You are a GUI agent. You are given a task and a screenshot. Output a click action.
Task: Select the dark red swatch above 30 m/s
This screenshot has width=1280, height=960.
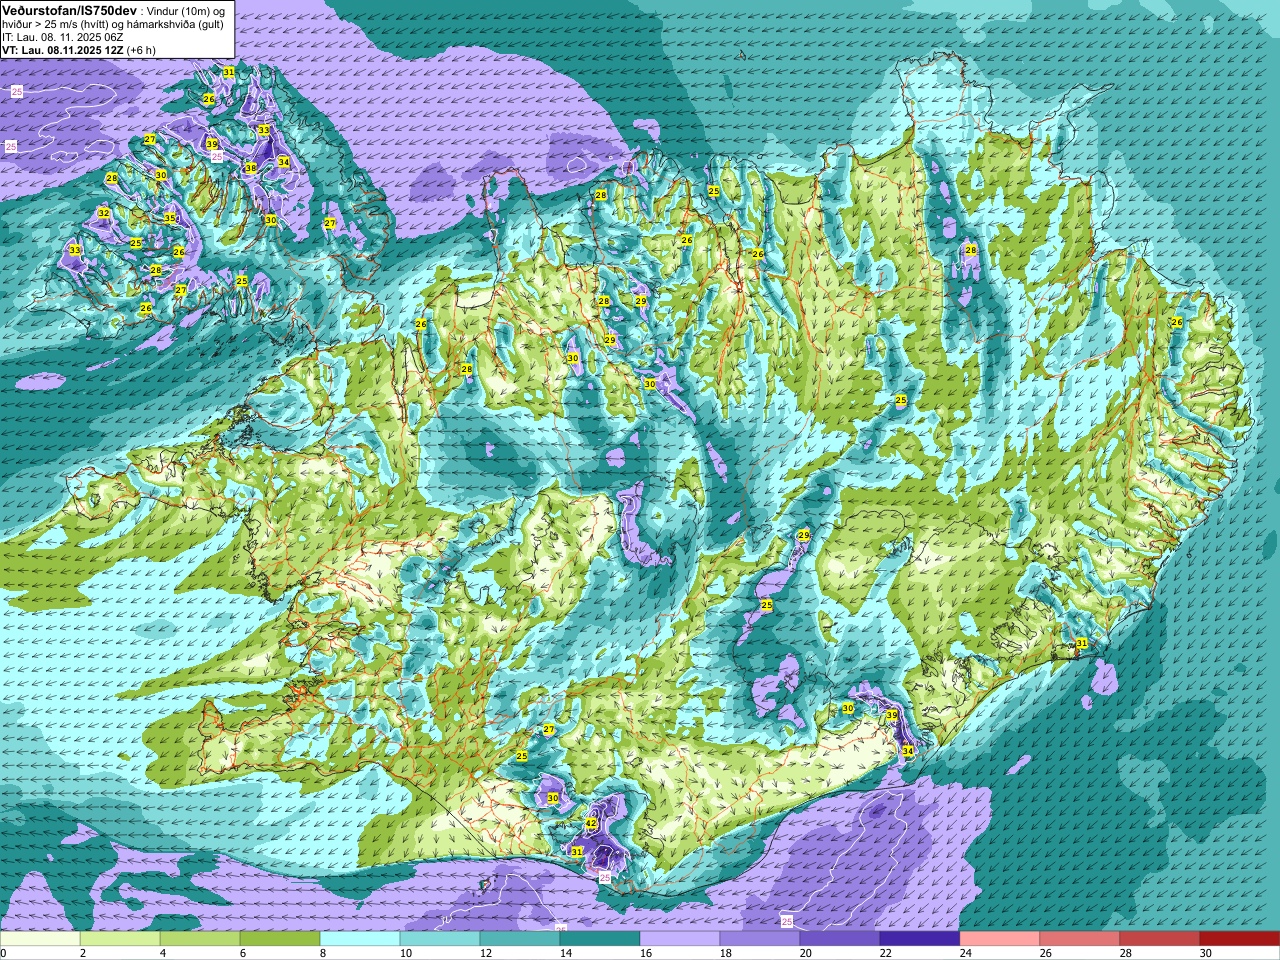click(x=1240, y=939)
